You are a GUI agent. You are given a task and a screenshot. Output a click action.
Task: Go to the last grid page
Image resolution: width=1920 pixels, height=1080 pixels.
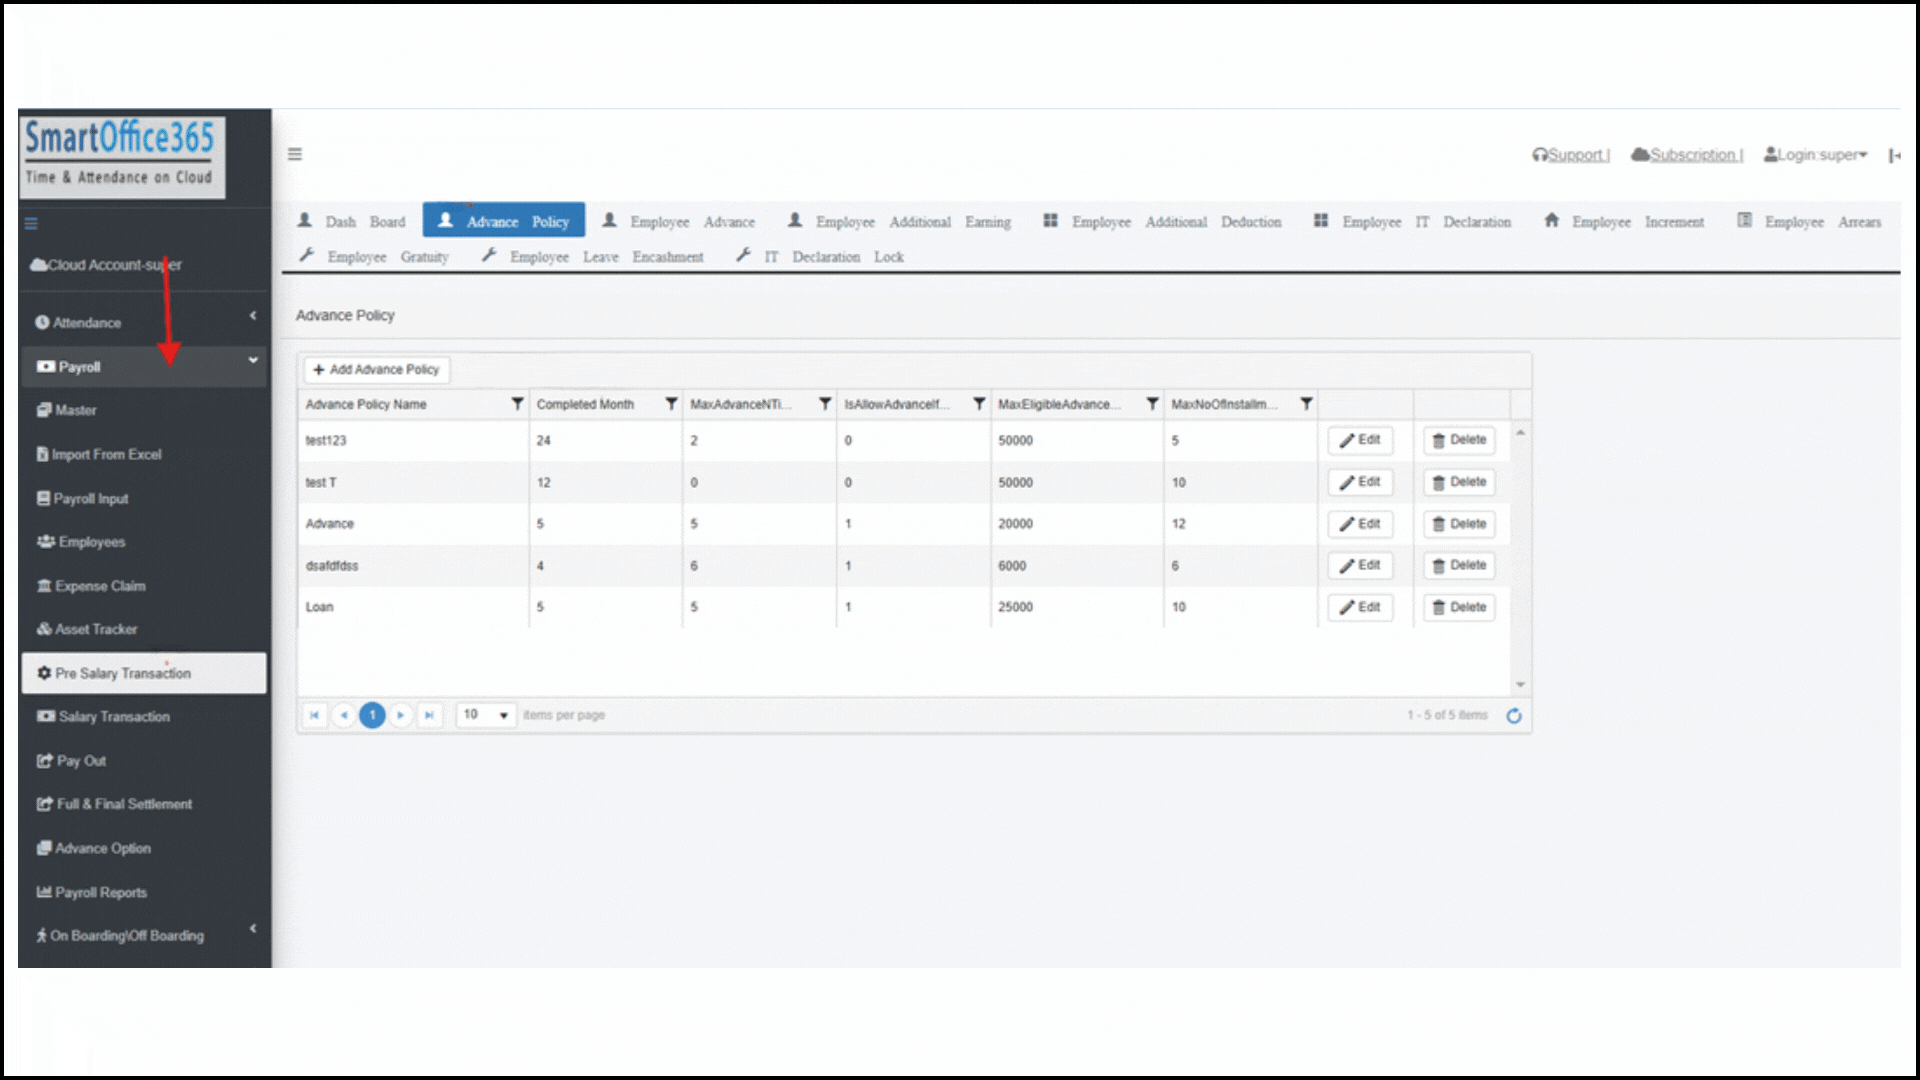(430, 715)
